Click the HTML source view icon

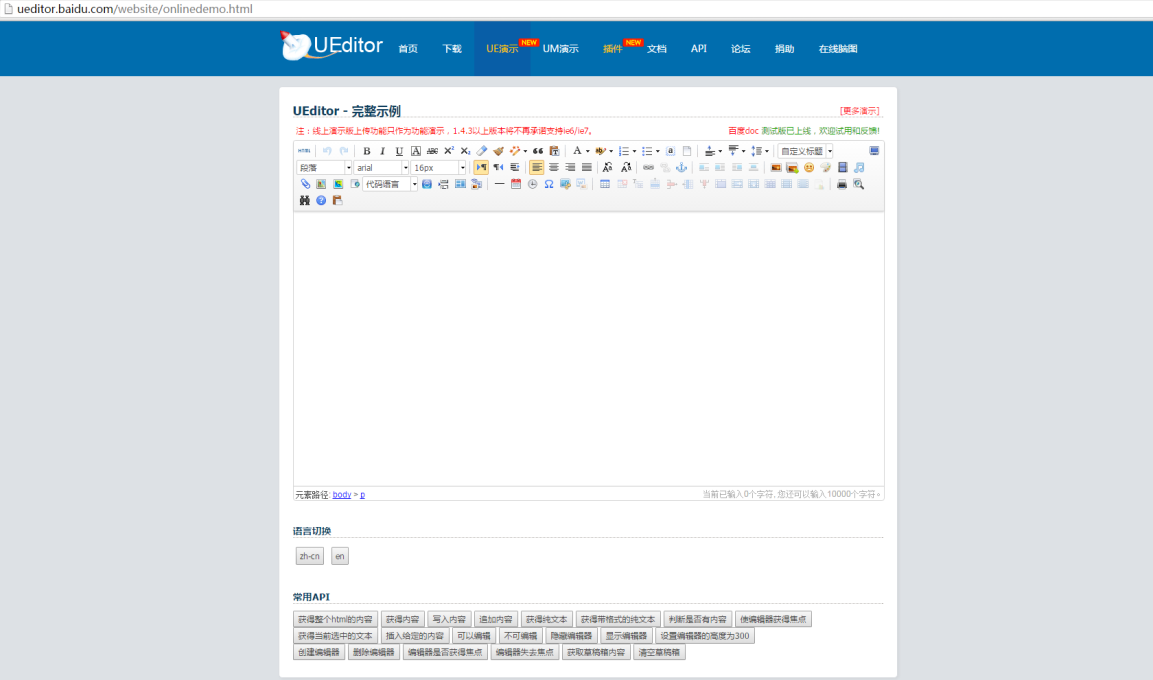[x=304, y=151]
